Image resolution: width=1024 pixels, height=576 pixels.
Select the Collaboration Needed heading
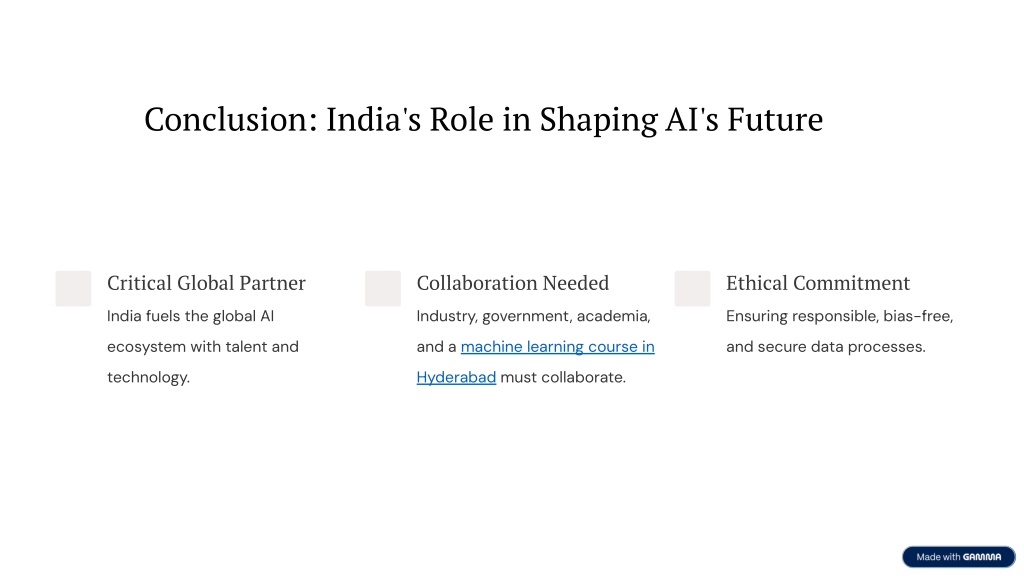[x=513, y=283]
